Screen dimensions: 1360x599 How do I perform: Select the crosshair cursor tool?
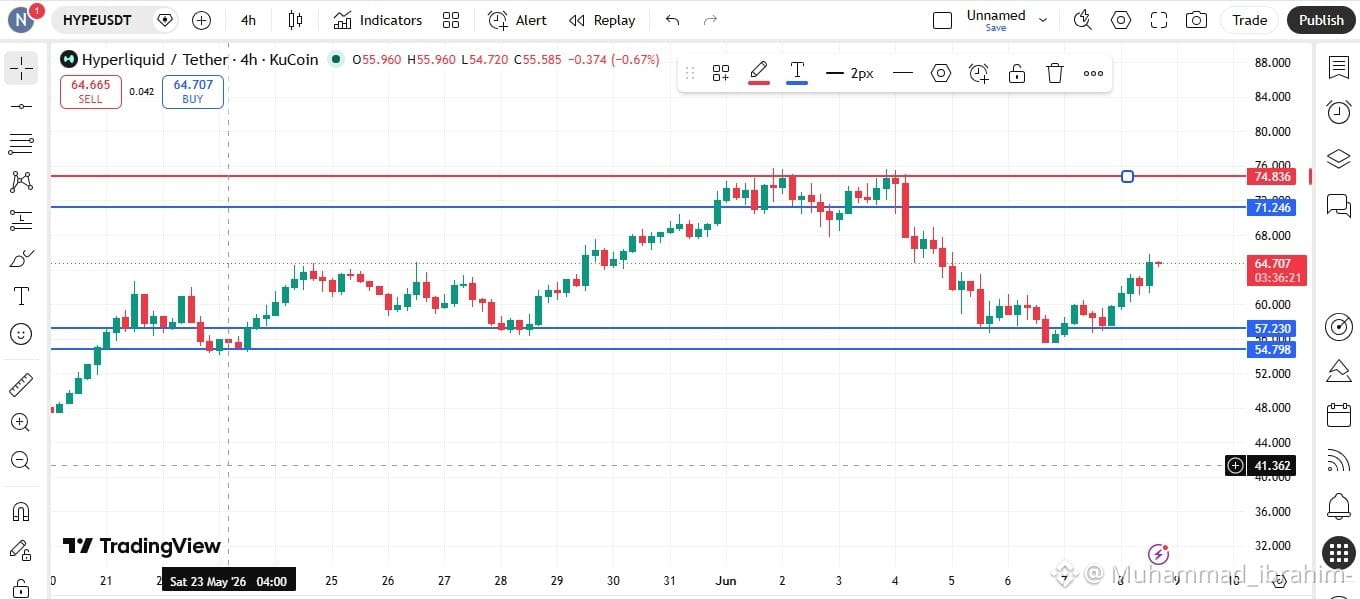20,68
